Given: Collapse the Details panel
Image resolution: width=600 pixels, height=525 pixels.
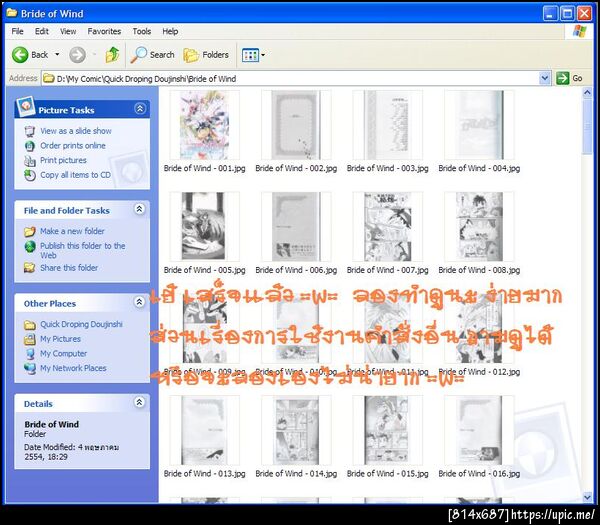Looking at the screenshot, I should pos(139,402).
